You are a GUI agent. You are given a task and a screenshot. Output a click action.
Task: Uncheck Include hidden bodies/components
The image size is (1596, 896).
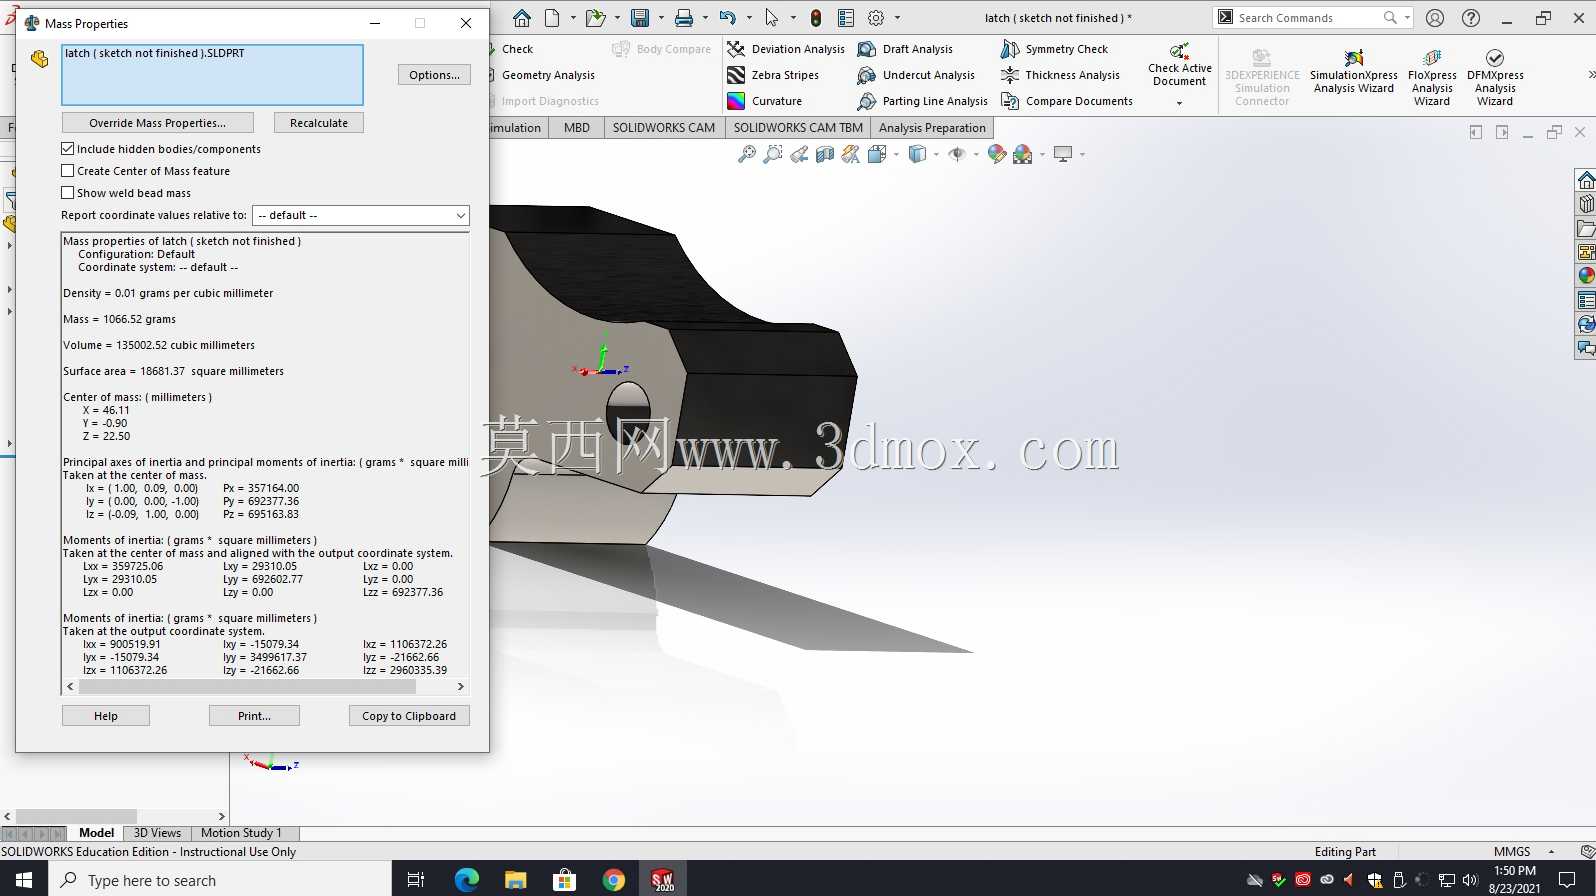[x=68, y=149]
